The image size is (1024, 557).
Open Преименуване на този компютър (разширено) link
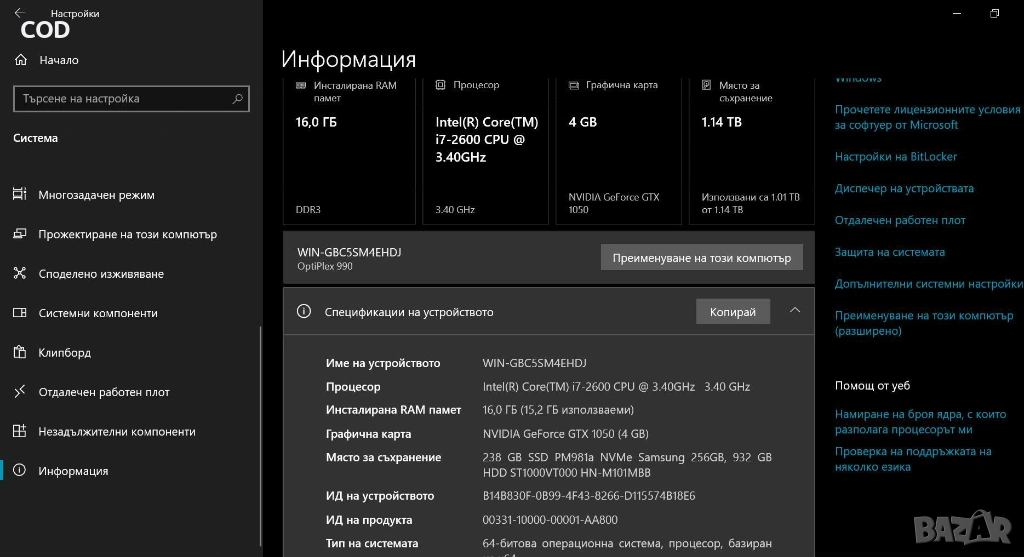[924, 323]
